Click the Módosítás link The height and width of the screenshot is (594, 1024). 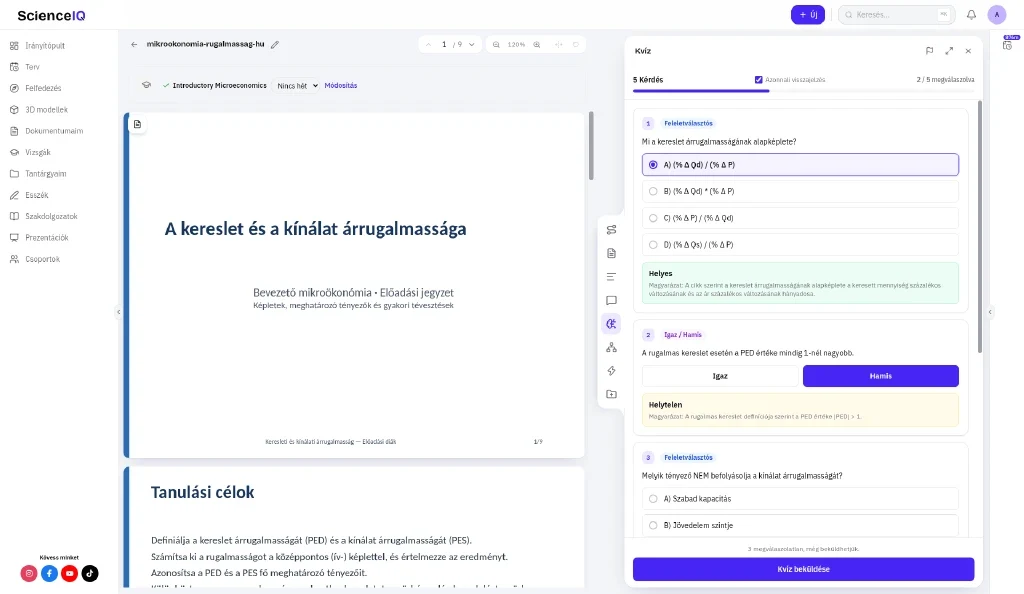(341, 86)
